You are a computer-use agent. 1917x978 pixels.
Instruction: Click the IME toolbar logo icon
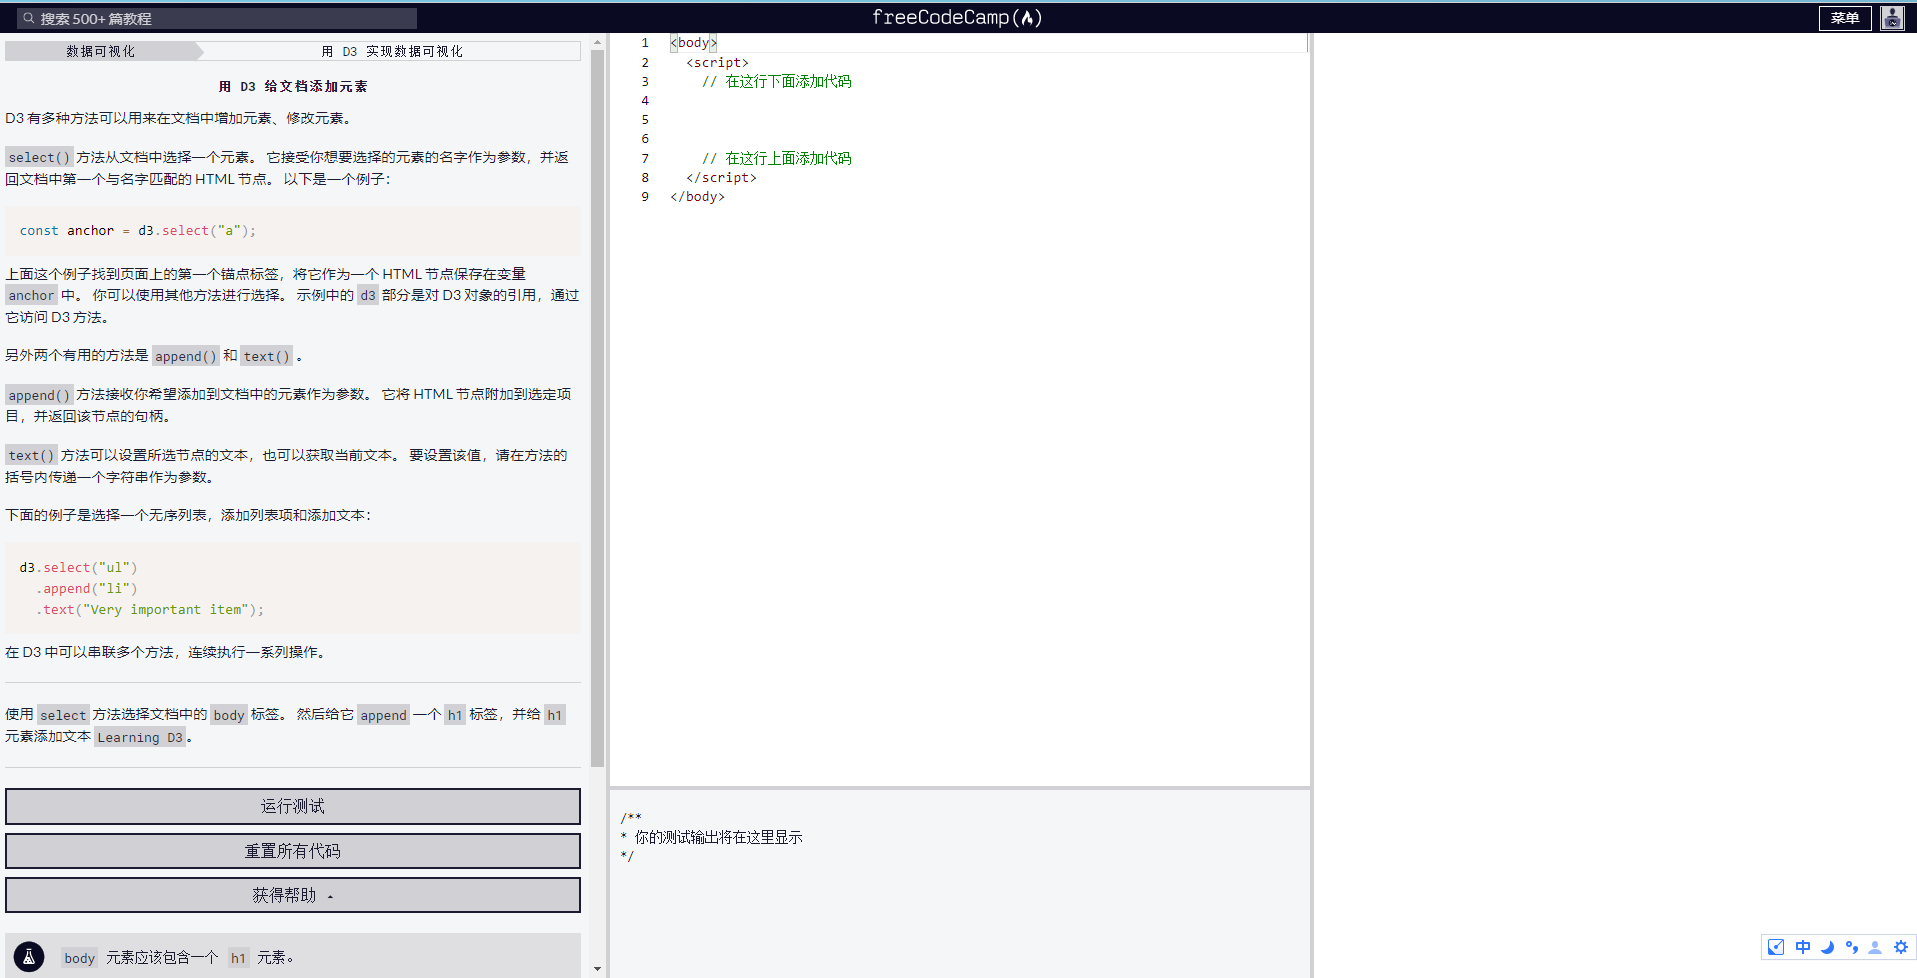click(x=1776, y=947)
